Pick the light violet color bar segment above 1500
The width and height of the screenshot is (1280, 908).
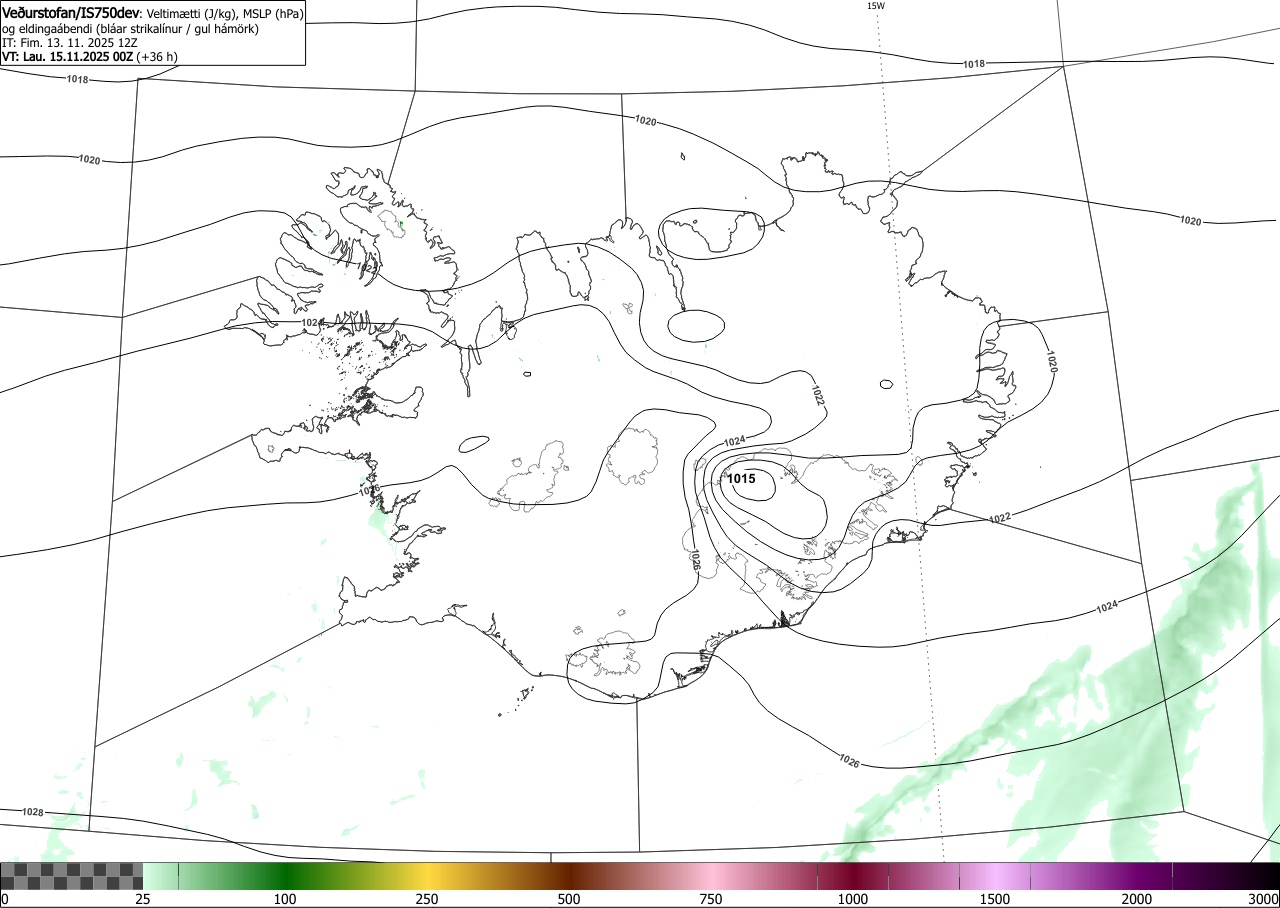click(x=995, y=876)
